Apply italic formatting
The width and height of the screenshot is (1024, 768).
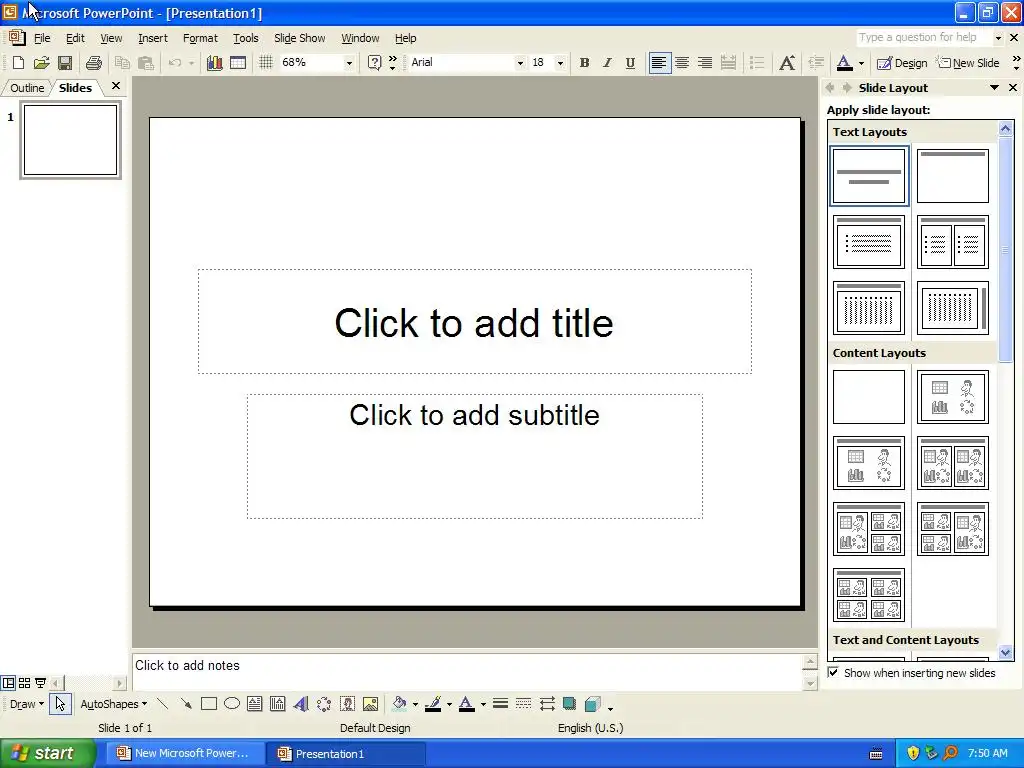pyautogui.click(x=607, y=63)
